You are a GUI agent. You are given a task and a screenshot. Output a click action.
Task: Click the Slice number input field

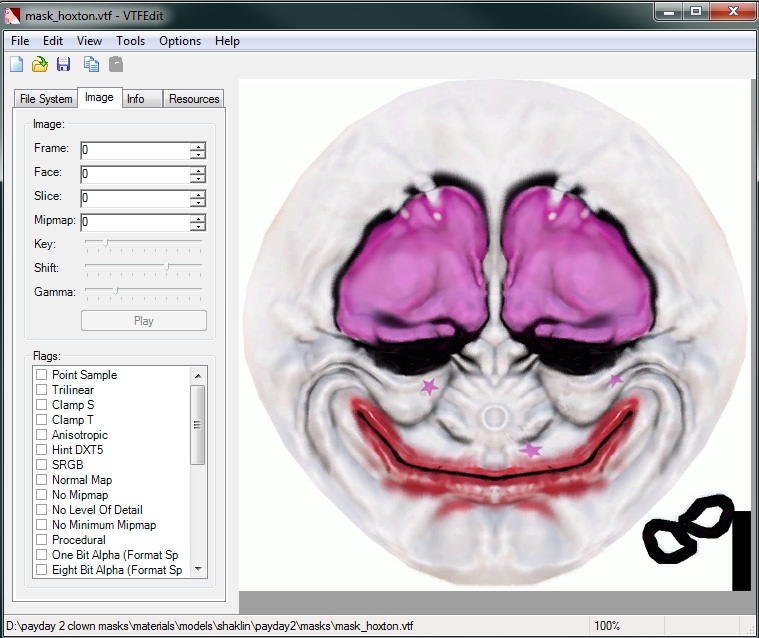[136, 198]
